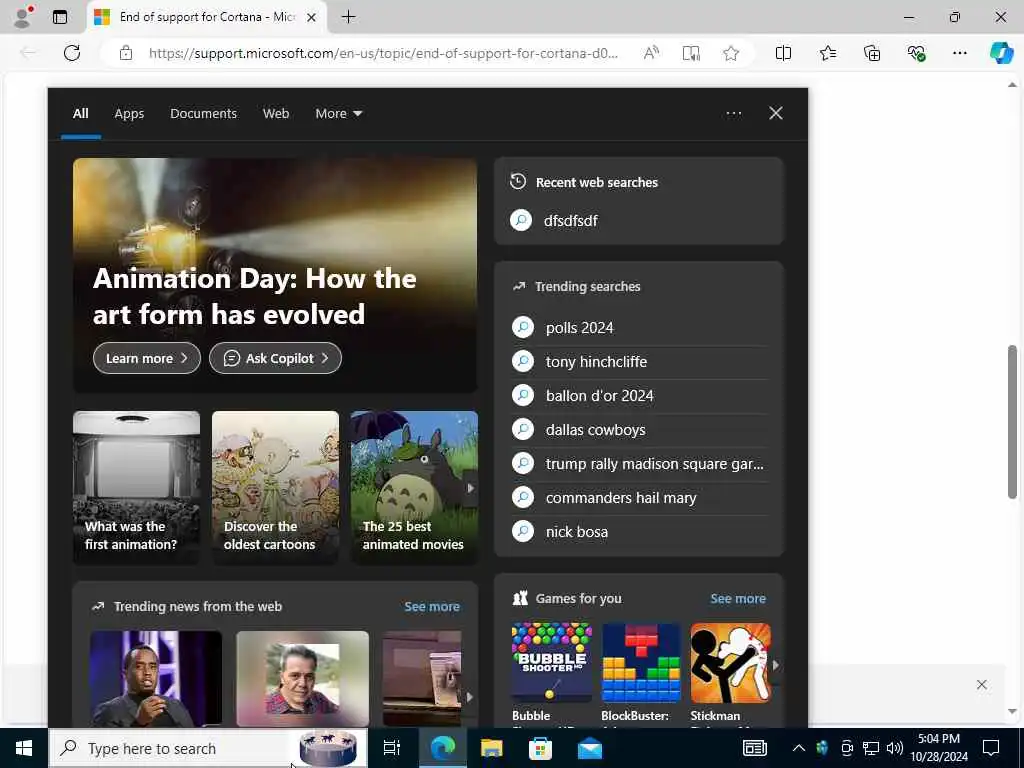Search trending tony hinchcliffe
Viewport: 1024px width, 768px height.
[x=639, y=361]
